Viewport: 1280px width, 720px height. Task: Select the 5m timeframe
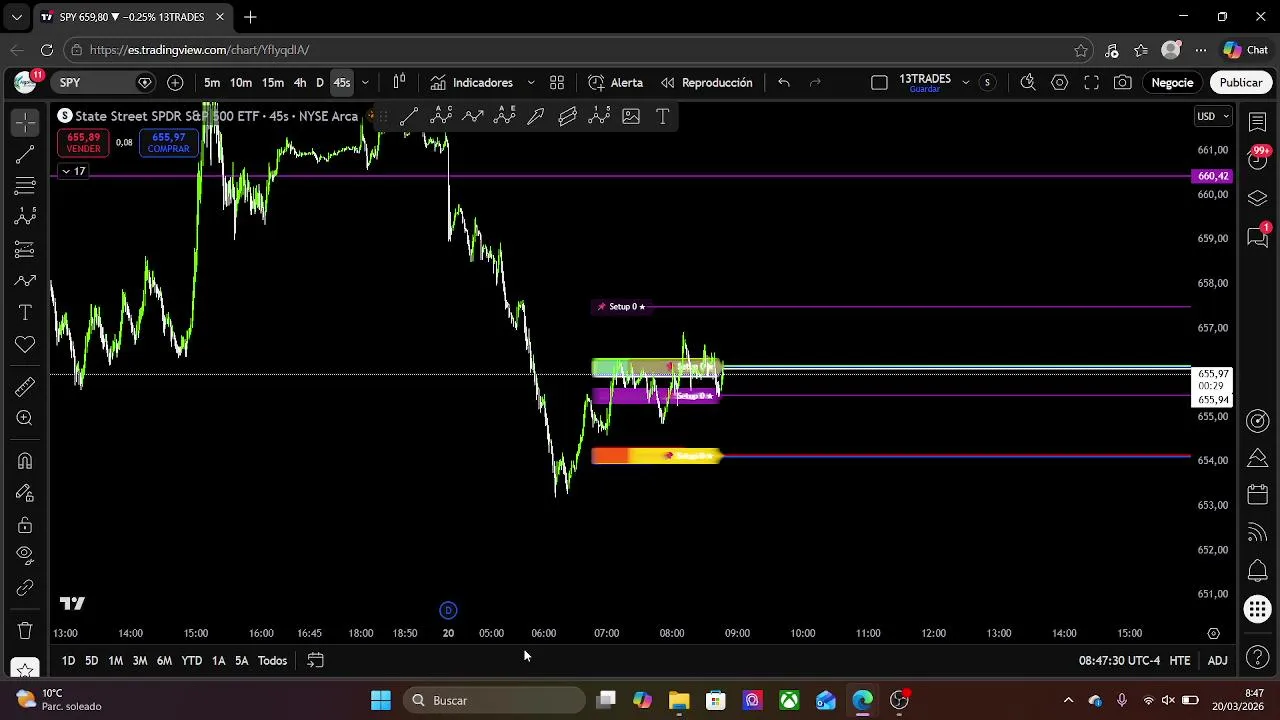tap(212, 83)
